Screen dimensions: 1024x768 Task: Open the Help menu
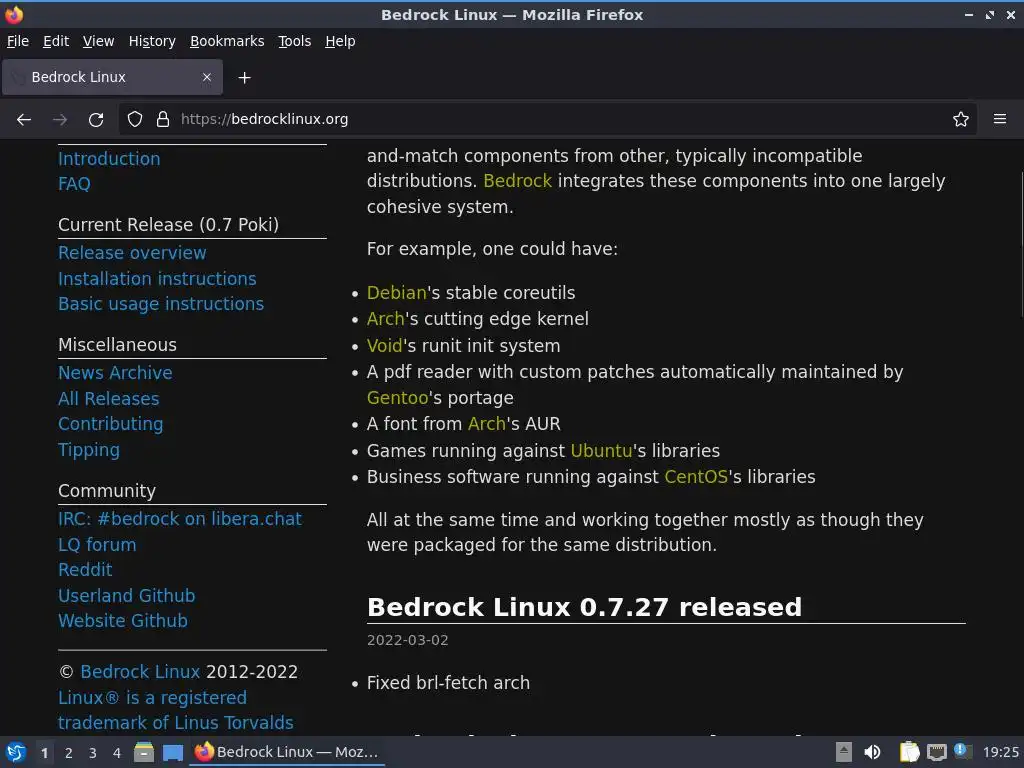[x=340, y=41]
